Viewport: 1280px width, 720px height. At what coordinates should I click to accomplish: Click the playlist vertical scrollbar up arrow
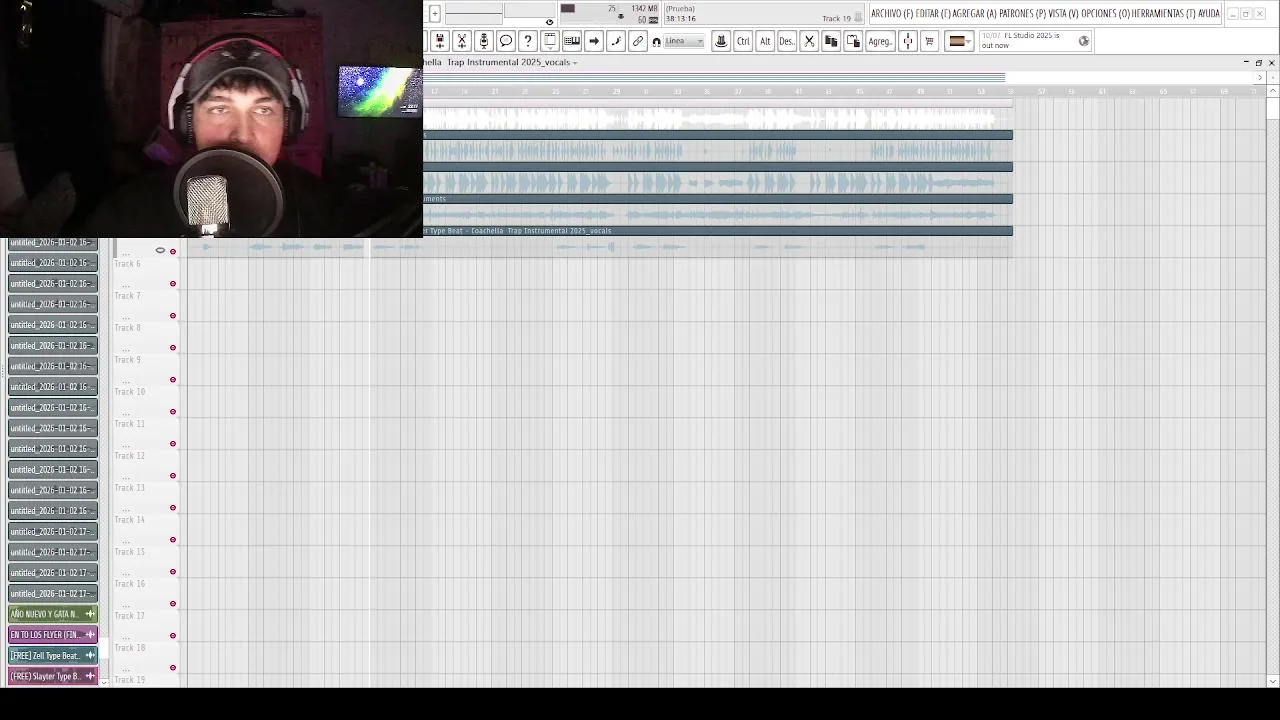click(x=1272, y=89)
